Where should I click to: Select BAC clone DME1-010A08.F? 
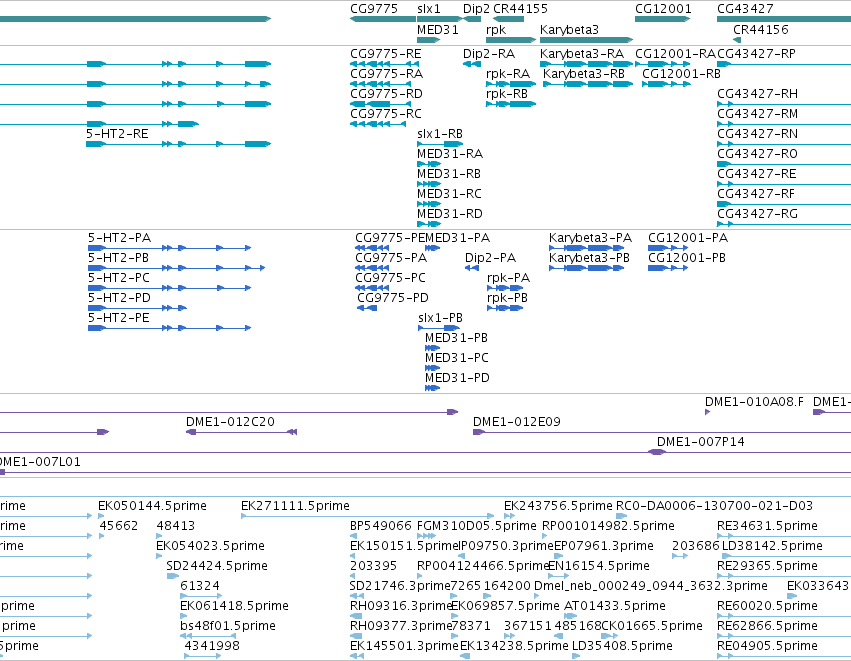(754, 402)
